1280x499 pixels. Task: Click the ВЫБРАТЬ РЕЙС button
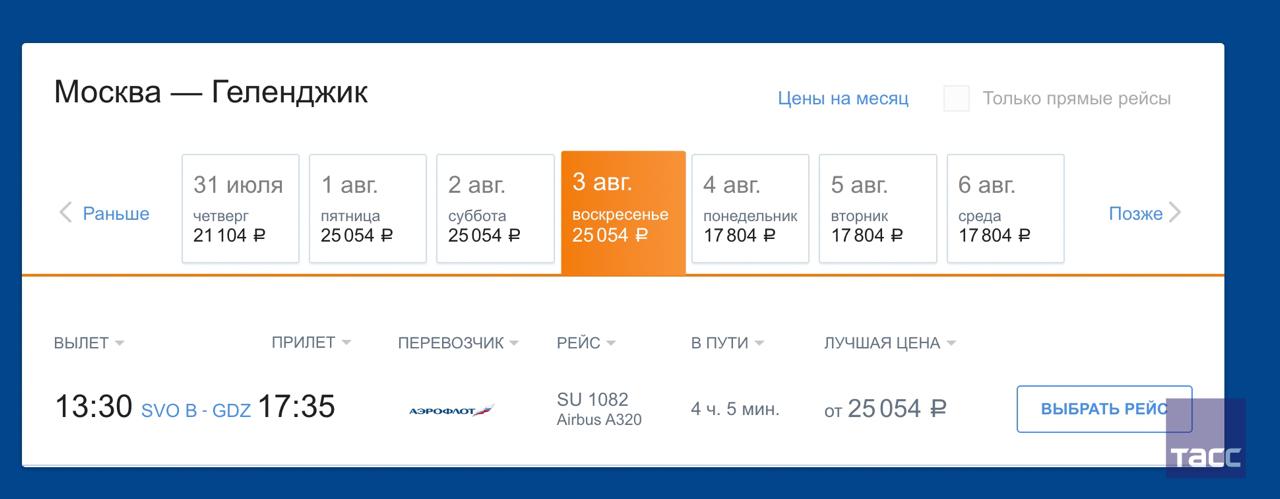click(1104, 409)
